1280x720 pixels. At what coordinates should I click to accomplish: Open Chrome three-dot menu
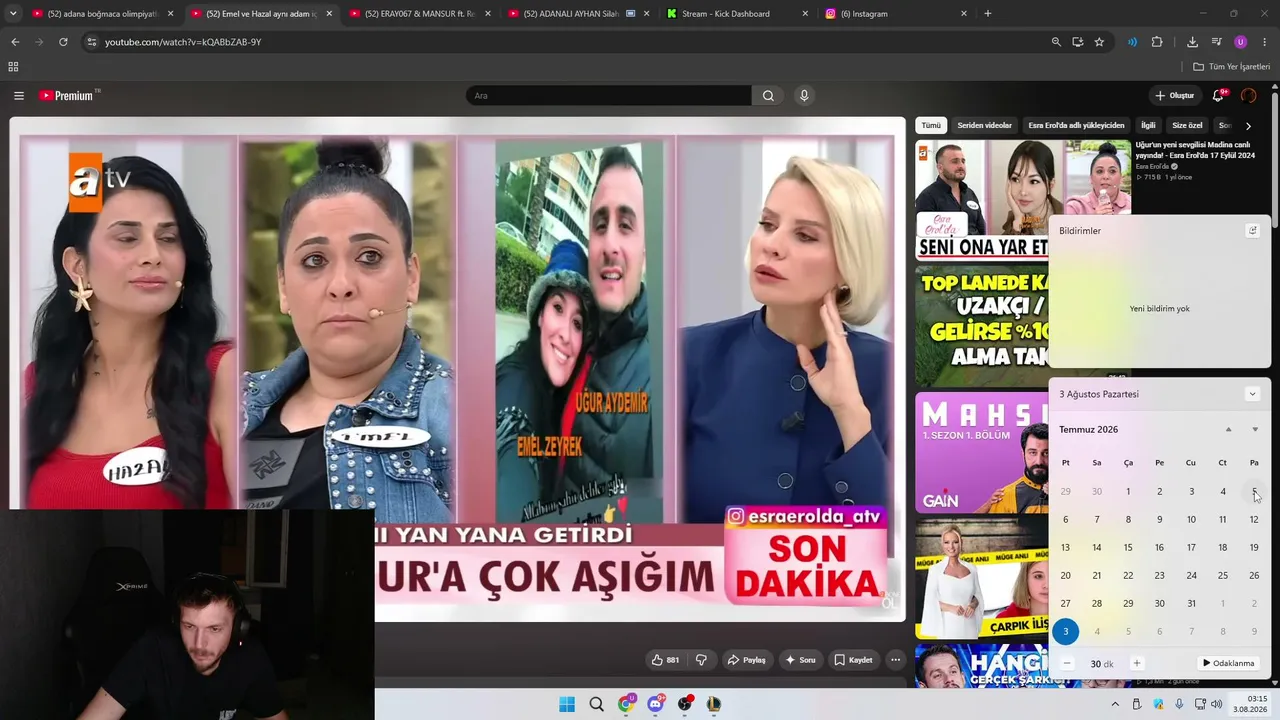[x=1265, y=42]
